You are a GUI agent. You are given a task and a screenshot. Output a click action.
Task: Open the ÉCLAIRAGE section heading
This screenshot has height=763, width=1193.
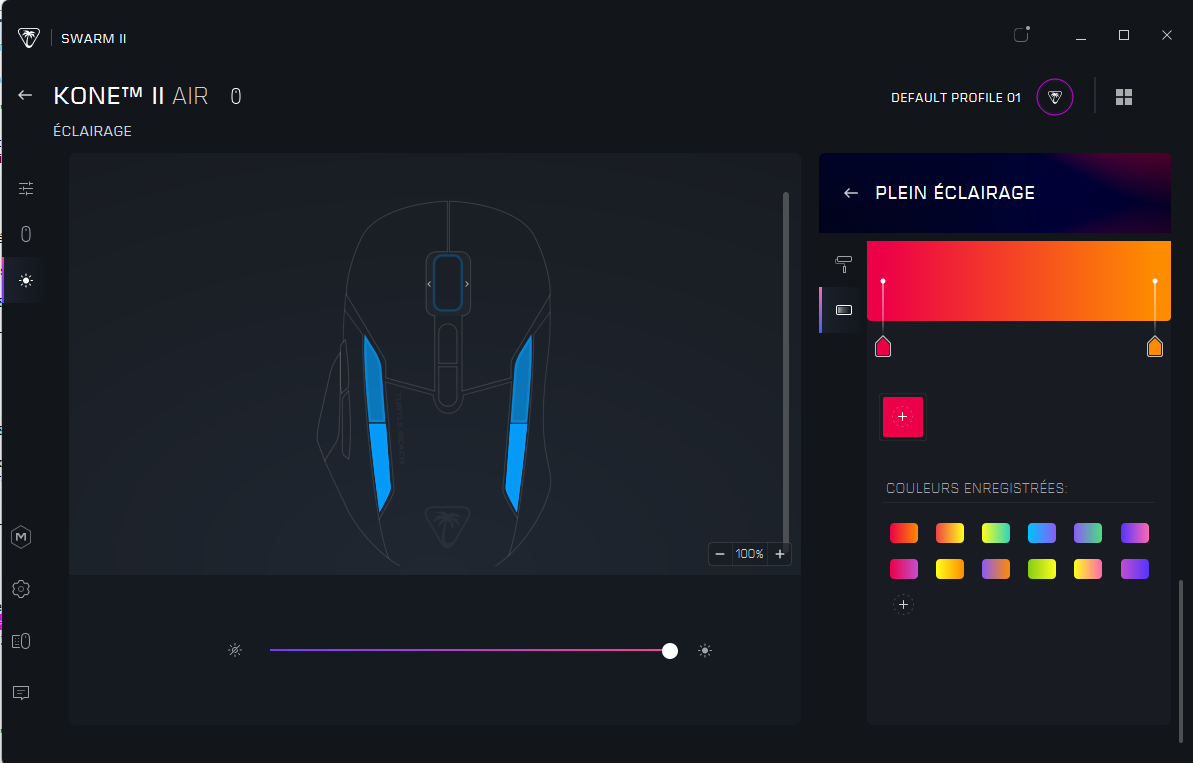click(92, 130)
